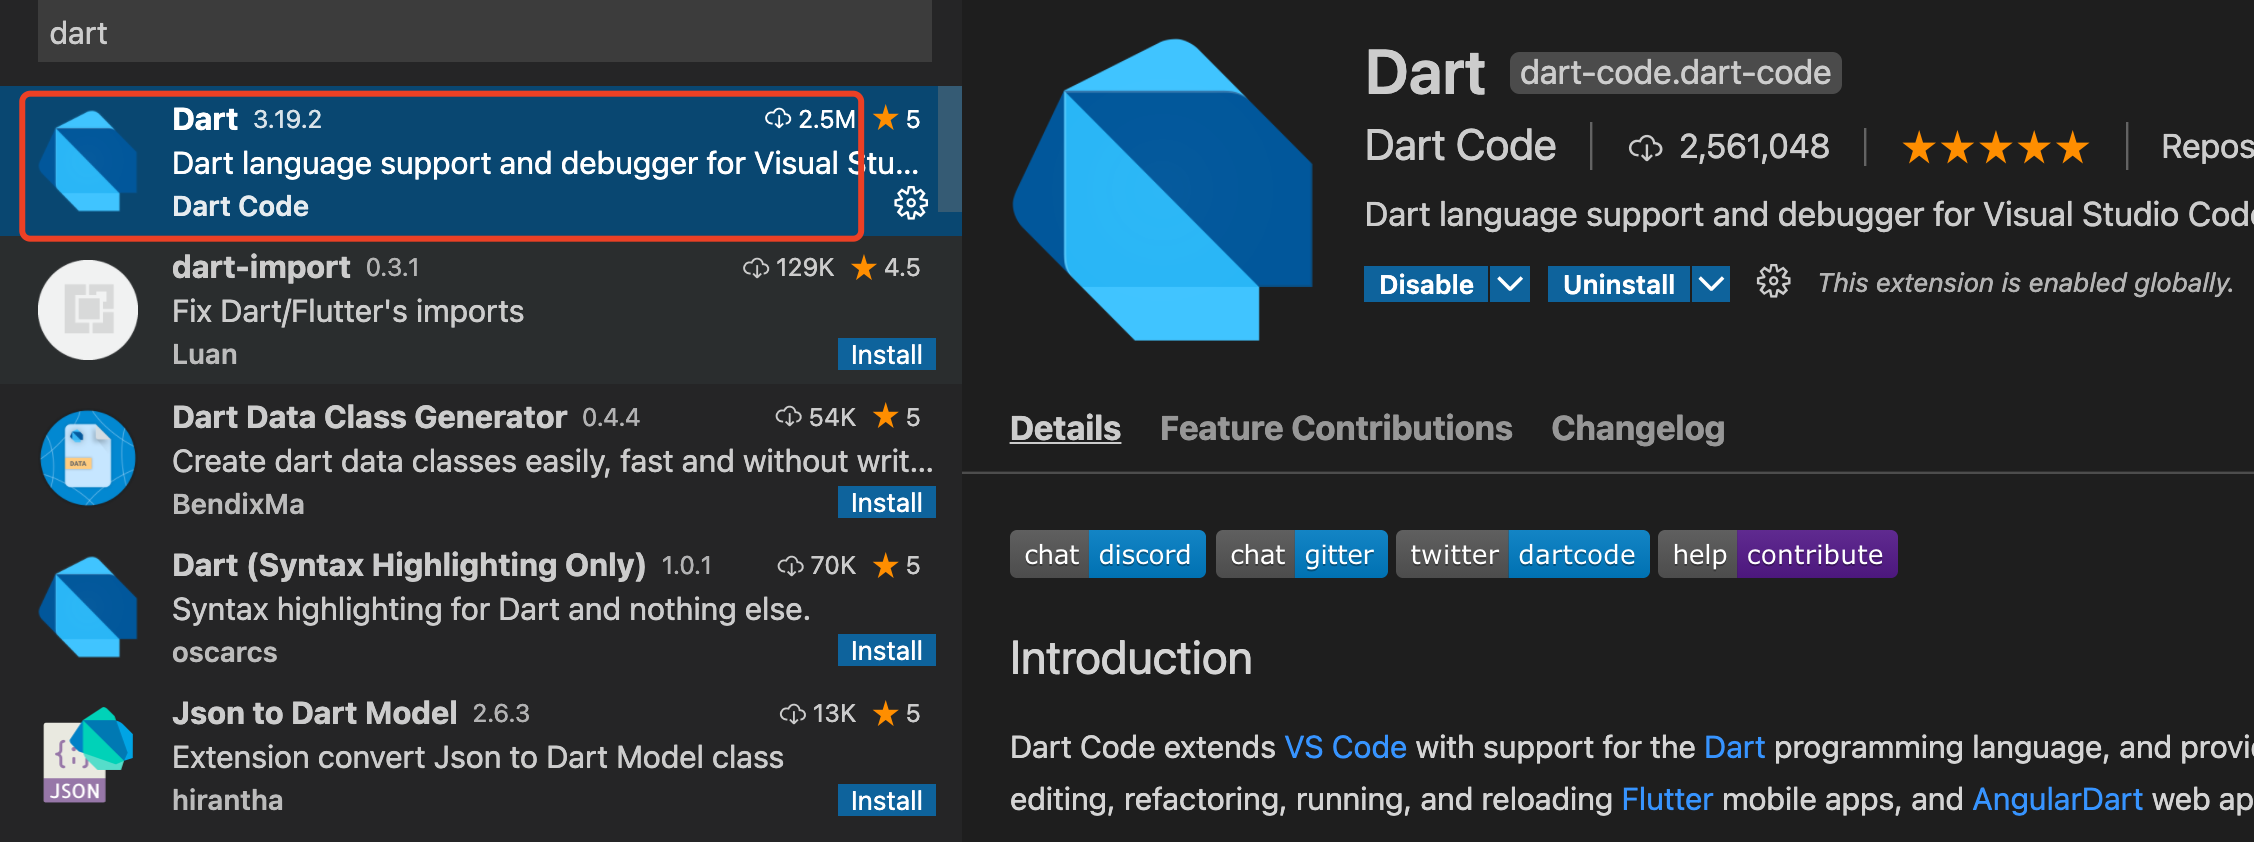Click the extension list scrollbar thumb
The image size is (2254, 842).
click(x=950, y=149)
